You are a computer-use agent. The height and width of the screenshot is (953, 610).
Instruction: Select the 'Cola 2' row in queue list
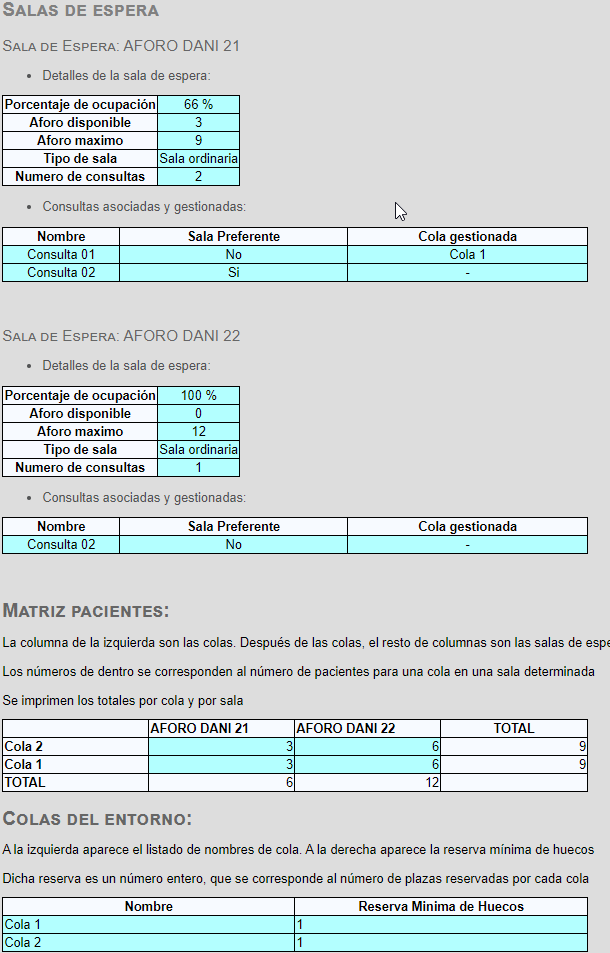295,943
